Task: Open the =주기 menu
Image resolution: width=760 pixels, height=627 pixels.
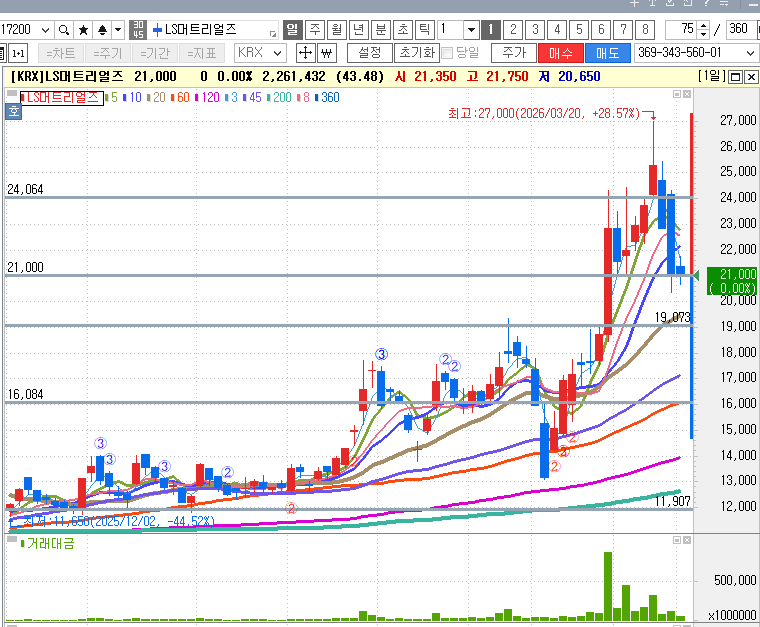Action: pyautogui.click(x=108, y=53)
